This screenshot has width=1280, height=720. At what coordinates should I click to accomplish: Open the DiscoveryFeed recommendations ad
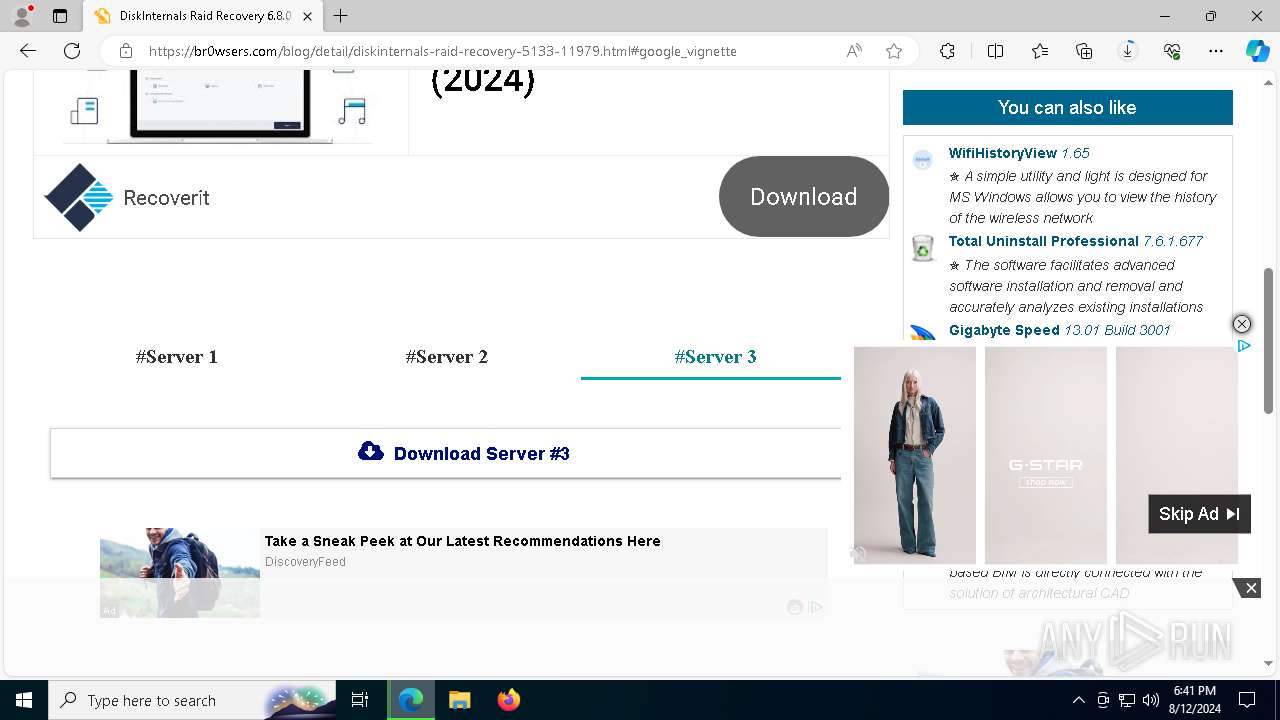(462, 541)
